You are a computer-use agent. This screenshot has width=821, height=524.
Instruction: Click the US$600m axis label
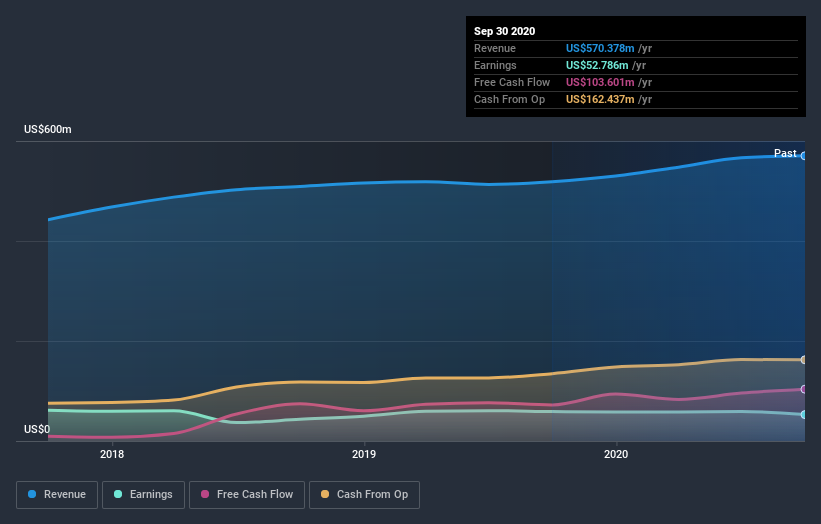pyautogui.click(x=48, y=129)
